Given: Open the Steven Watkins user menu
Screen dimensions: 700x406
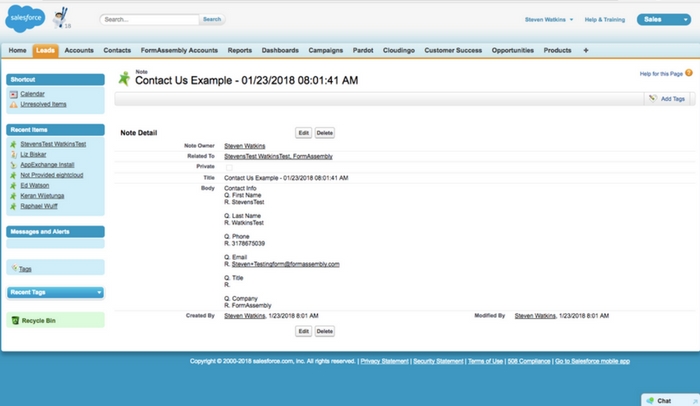Looking at the screenshot, I should 549,20.
